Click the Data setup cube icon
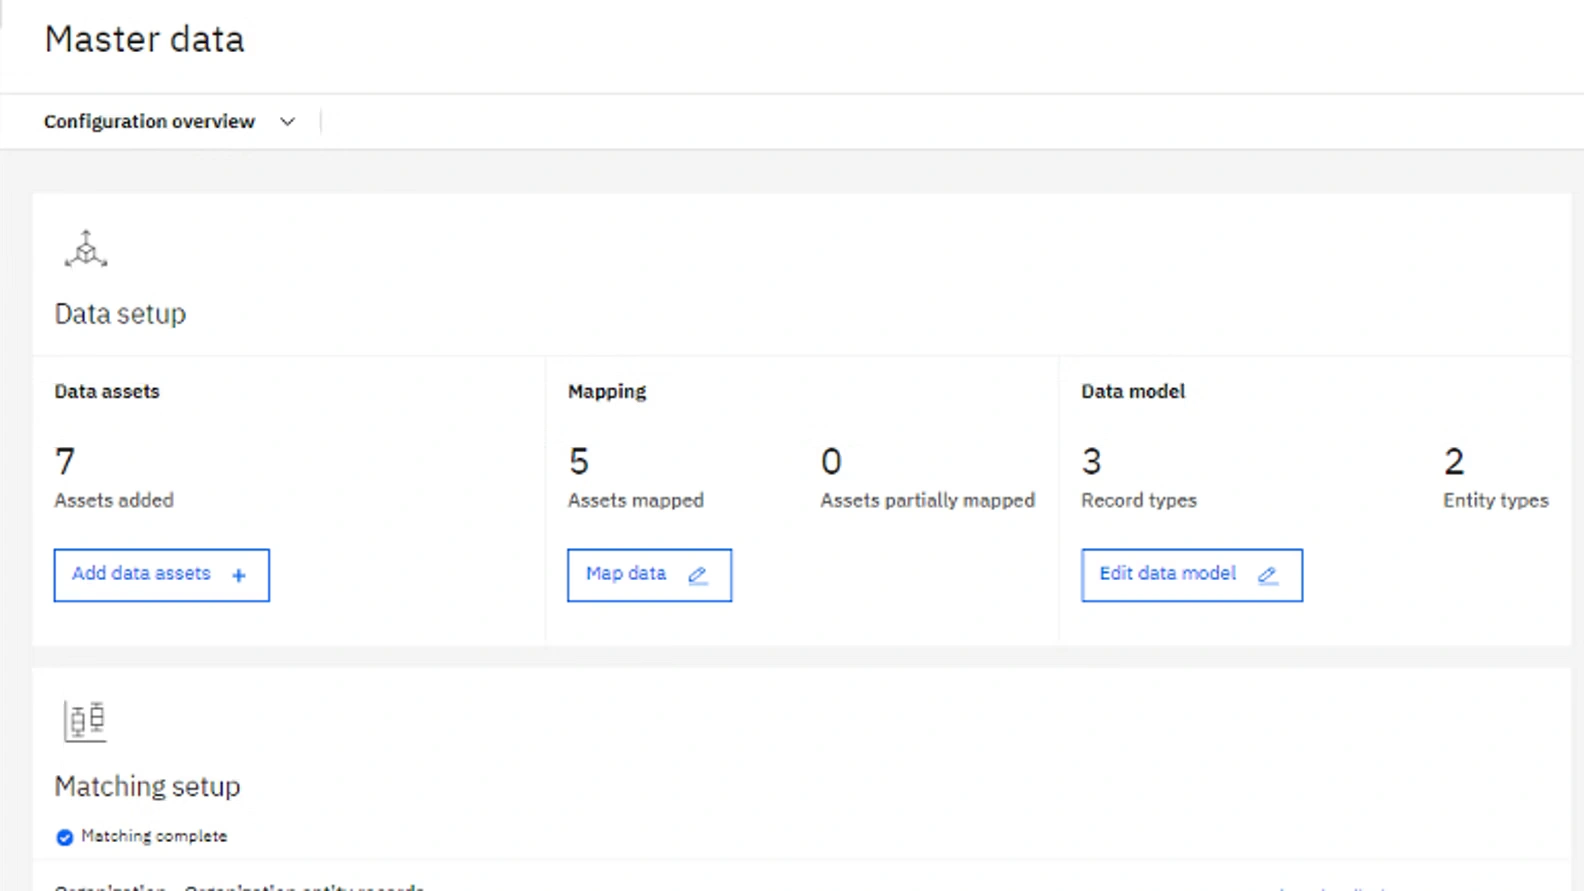The height and width of the screenshot is (891, 1584). coord(86,249)
